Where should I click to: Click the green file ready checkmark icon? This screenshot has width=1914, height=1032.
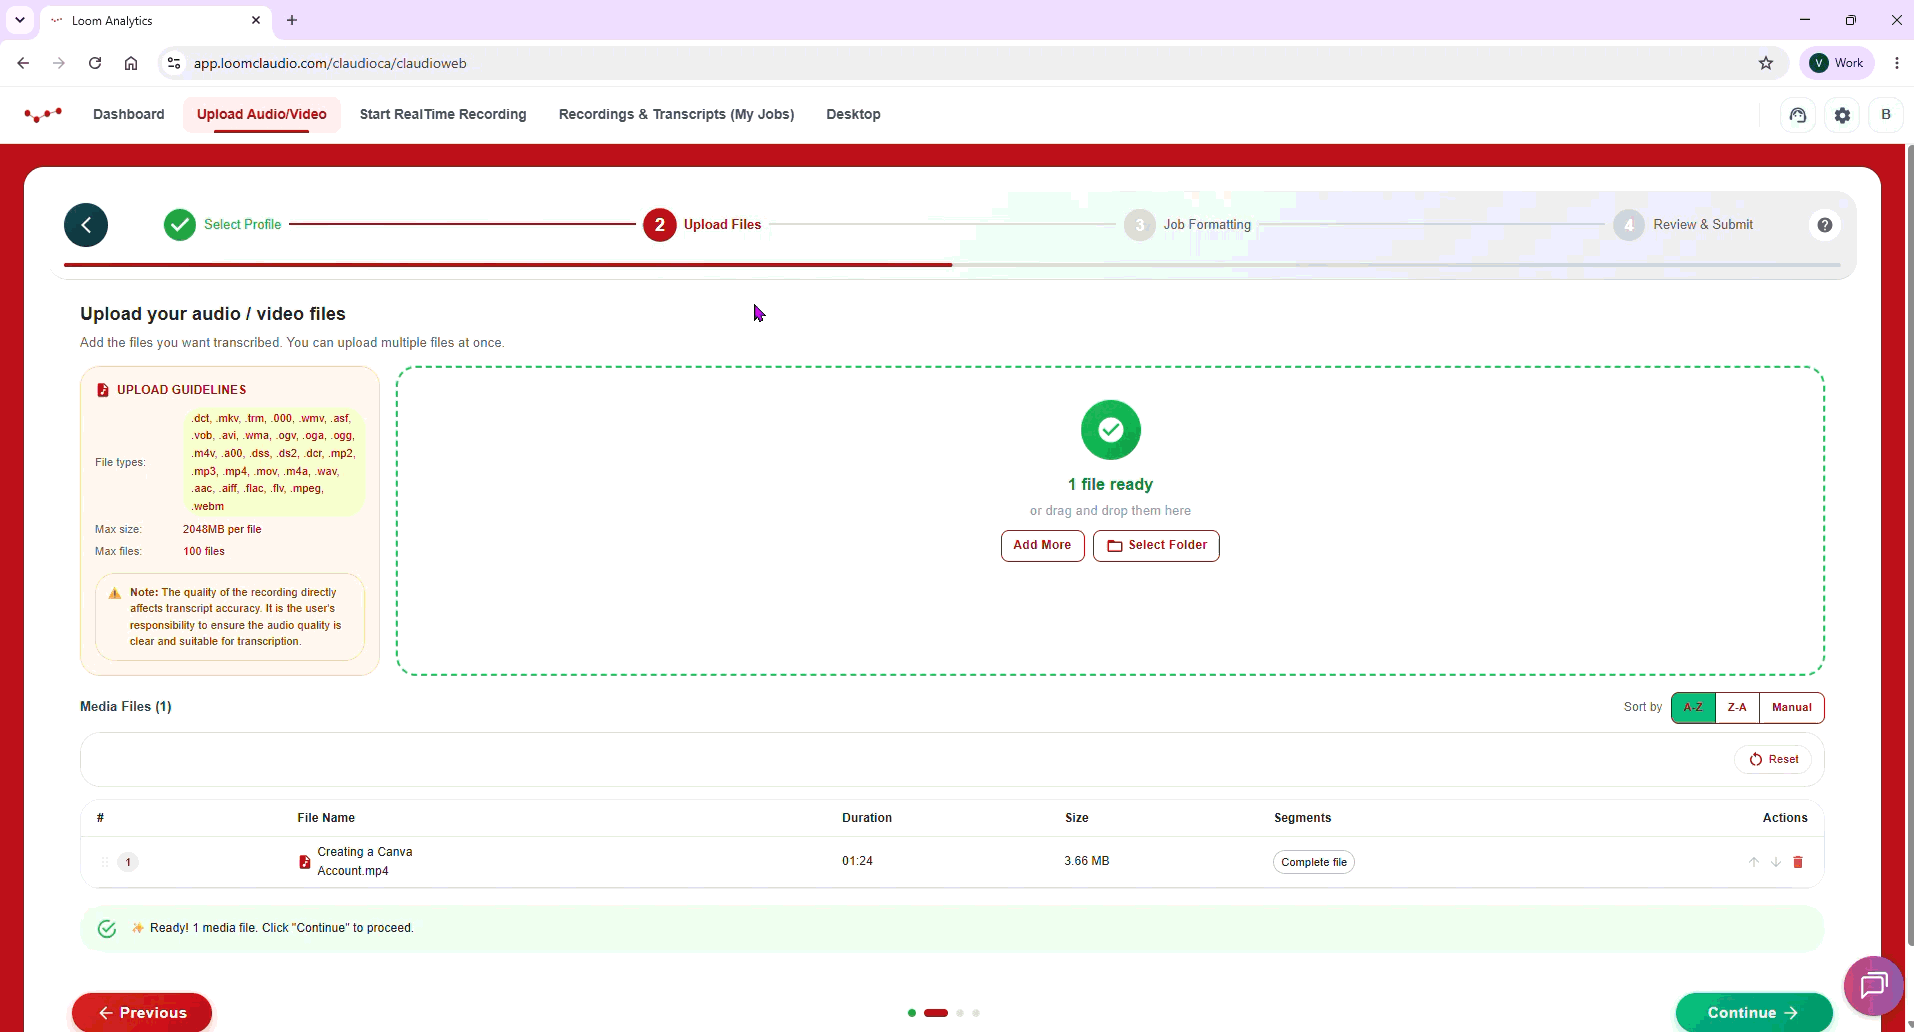coord(1111,430)
